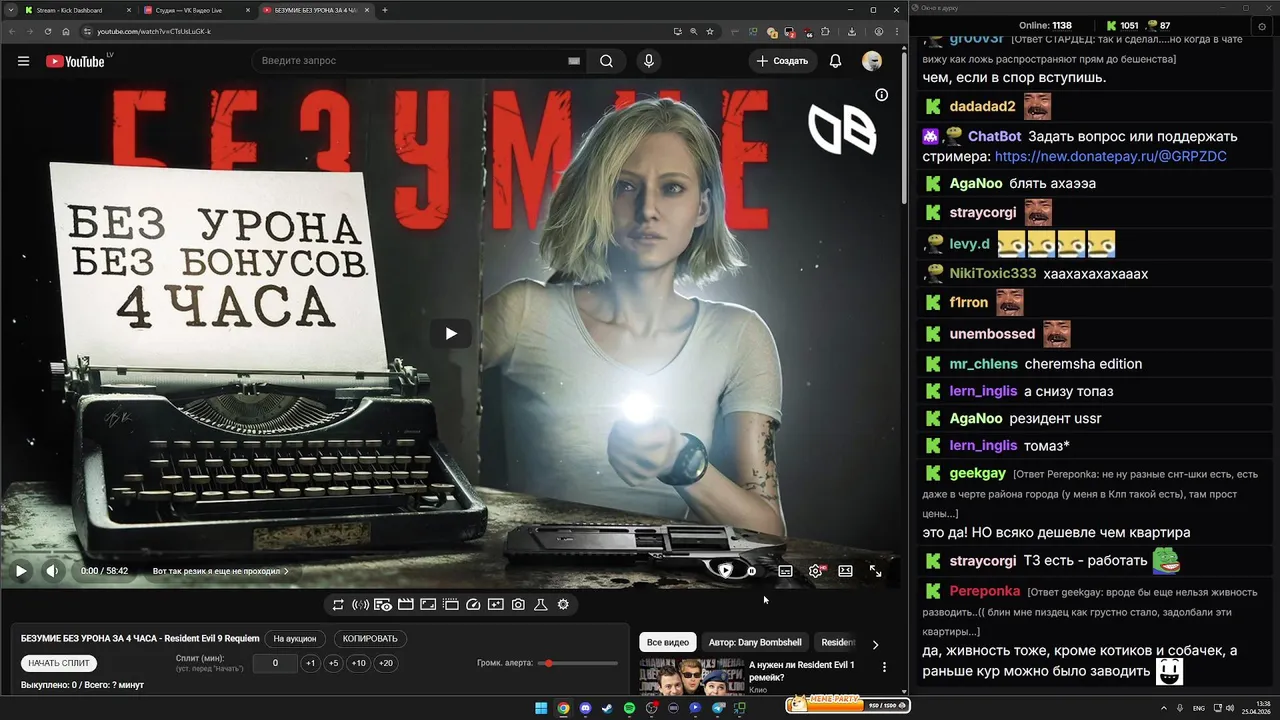Show video info card icon

click(881, 95)
